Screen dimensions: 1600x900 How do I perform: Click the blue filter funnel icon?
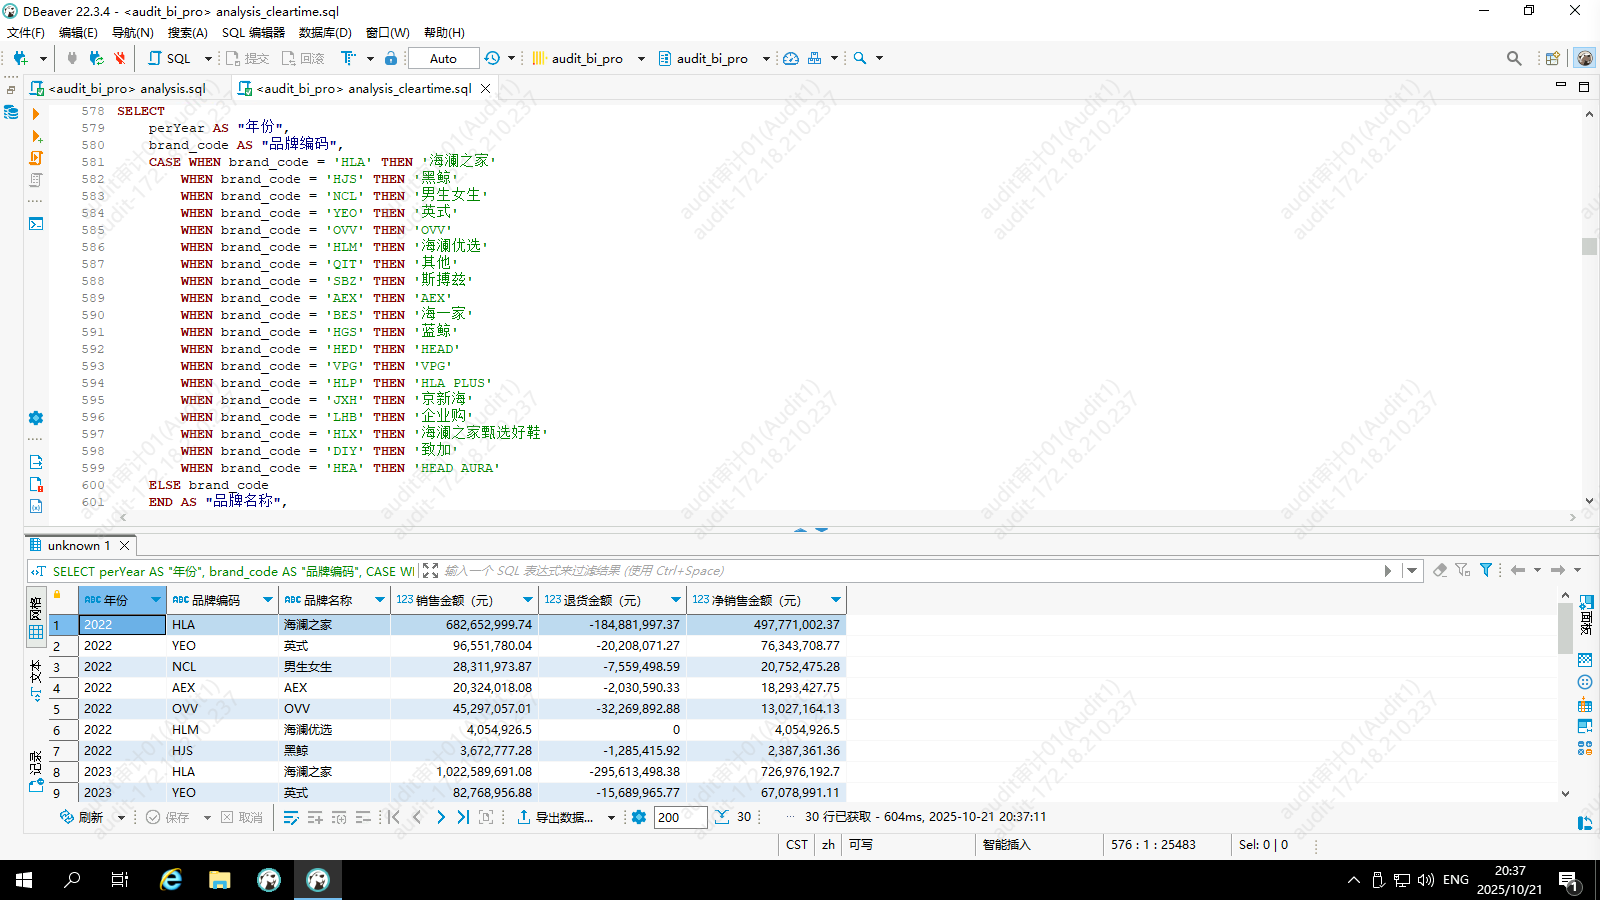pos(1486,570)
